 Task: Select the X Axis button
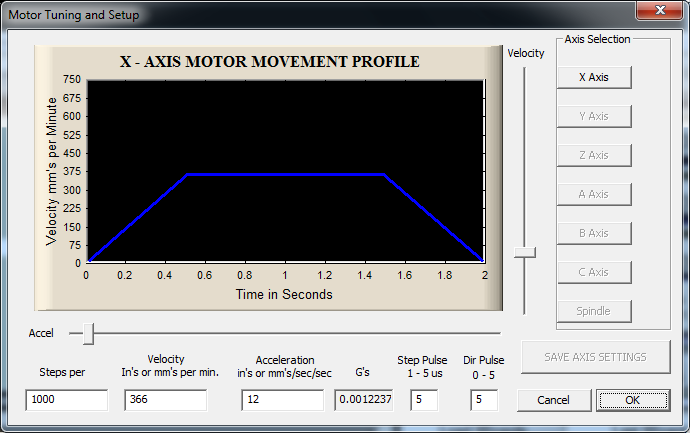[594, 77]
